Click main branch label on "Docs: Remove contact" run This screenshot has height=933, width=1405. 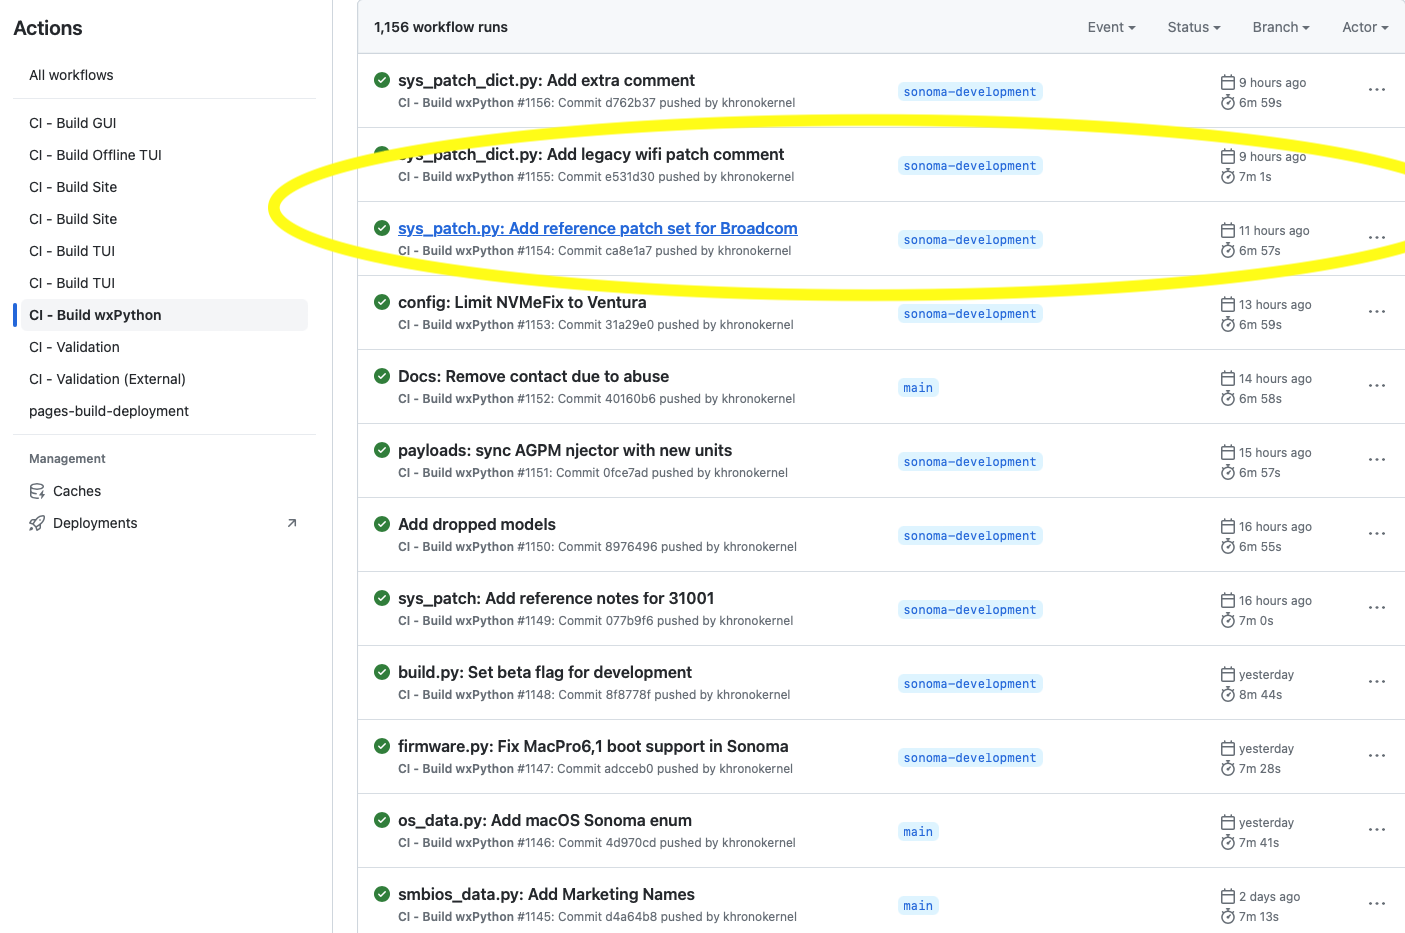pyautogui.click(x=918, y=388)
